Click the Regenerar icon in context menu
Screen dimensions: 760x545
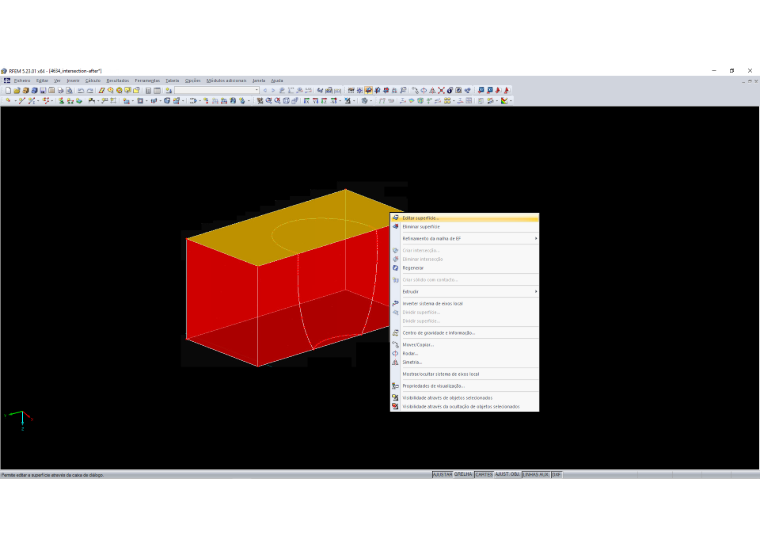[396, 268]
